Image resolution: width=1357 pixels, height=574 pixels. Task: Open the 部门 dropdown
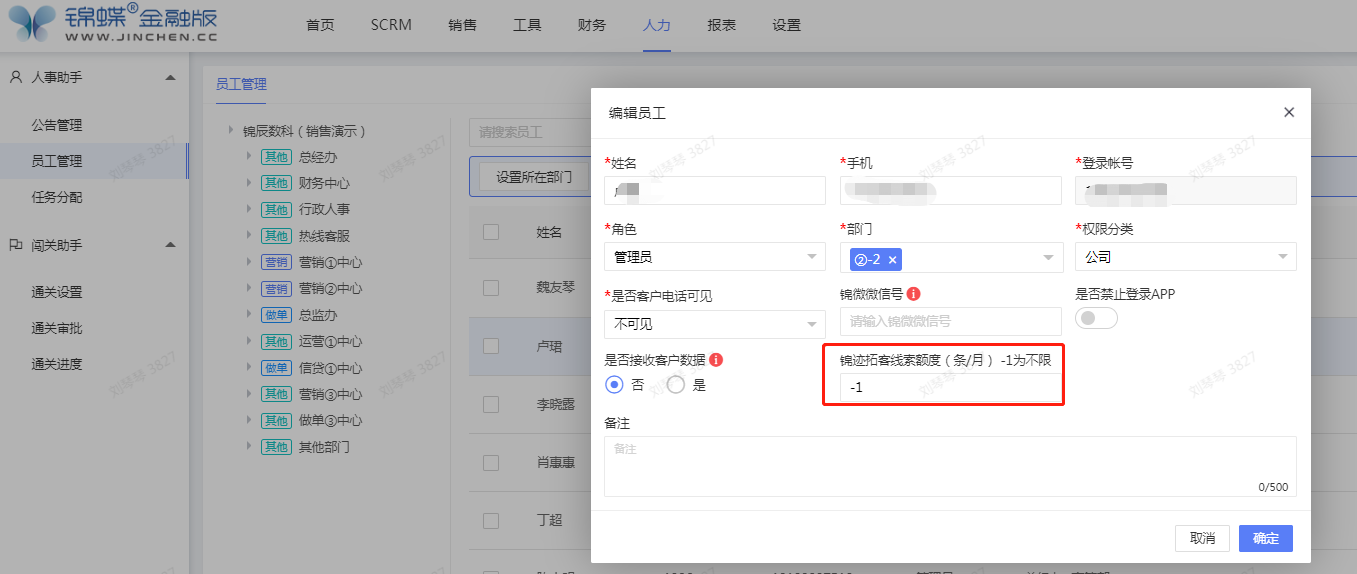(950, 257)
